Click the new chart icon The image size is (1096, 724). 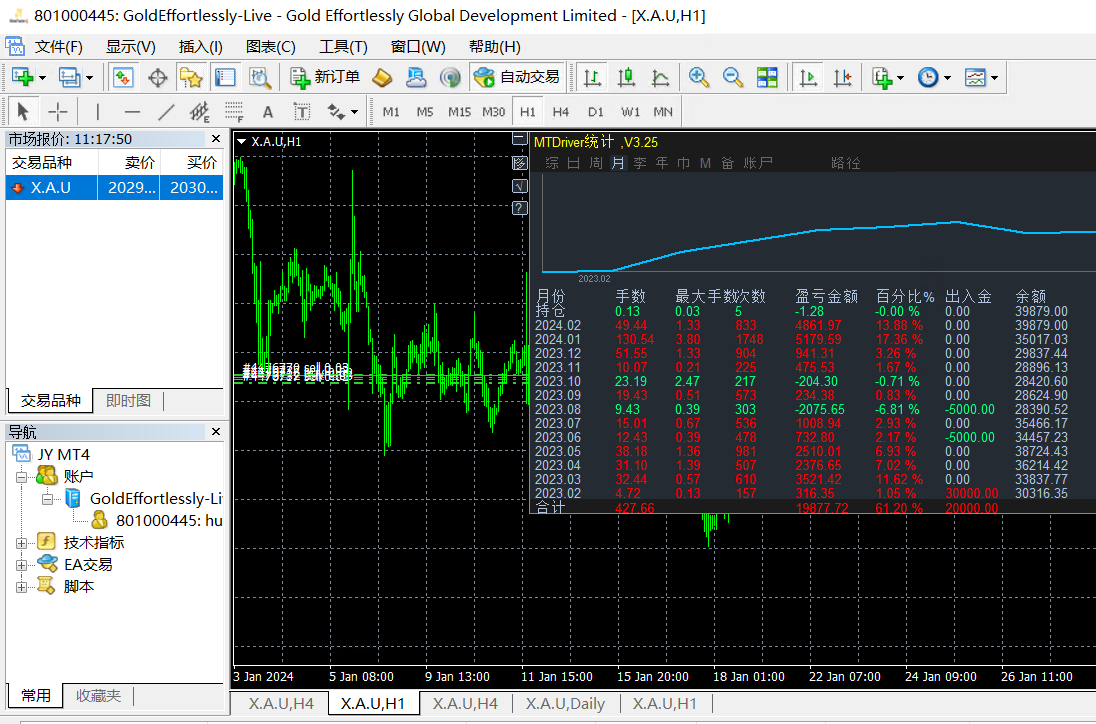(22, 77)
